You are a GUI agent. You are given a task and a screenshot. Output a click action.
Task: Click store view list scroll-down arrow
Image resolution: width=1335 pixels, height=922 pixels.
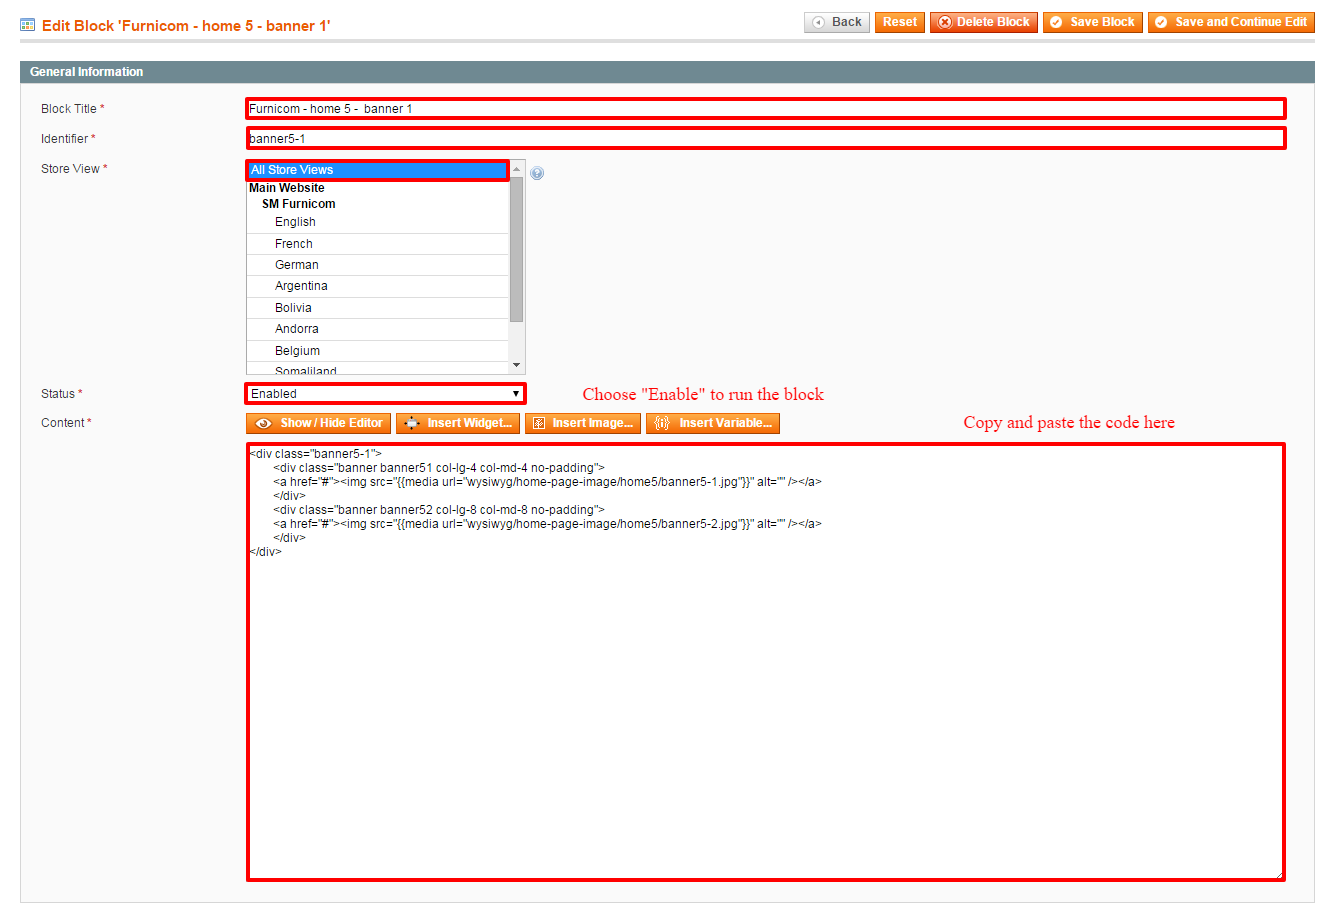coord(517,366)
